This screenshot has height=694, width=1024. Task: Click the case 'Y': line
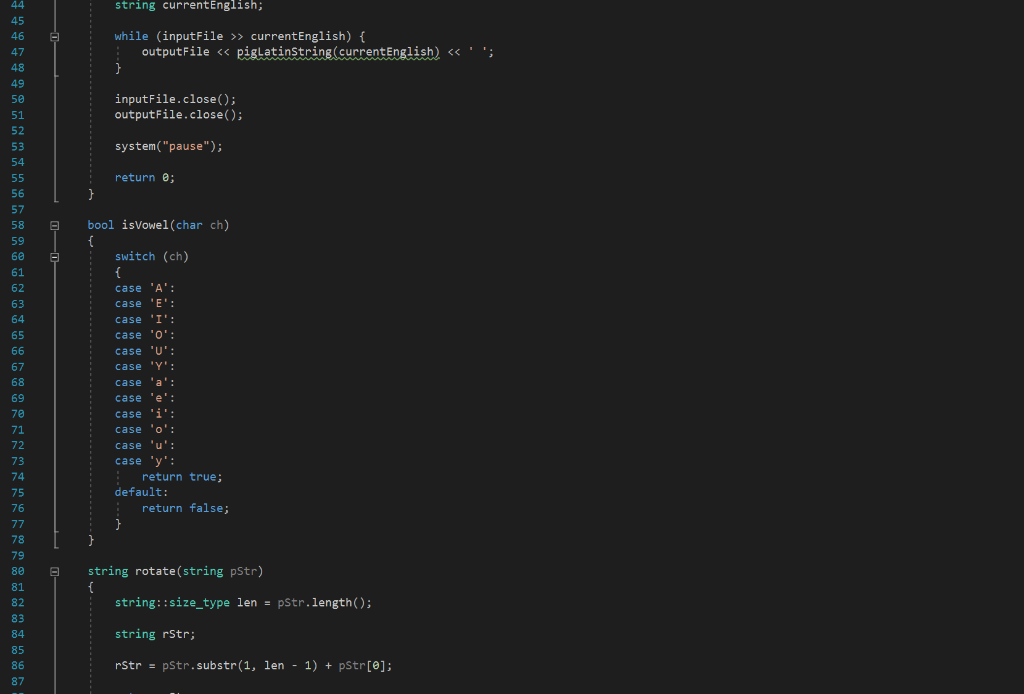(x=144, y=366)
